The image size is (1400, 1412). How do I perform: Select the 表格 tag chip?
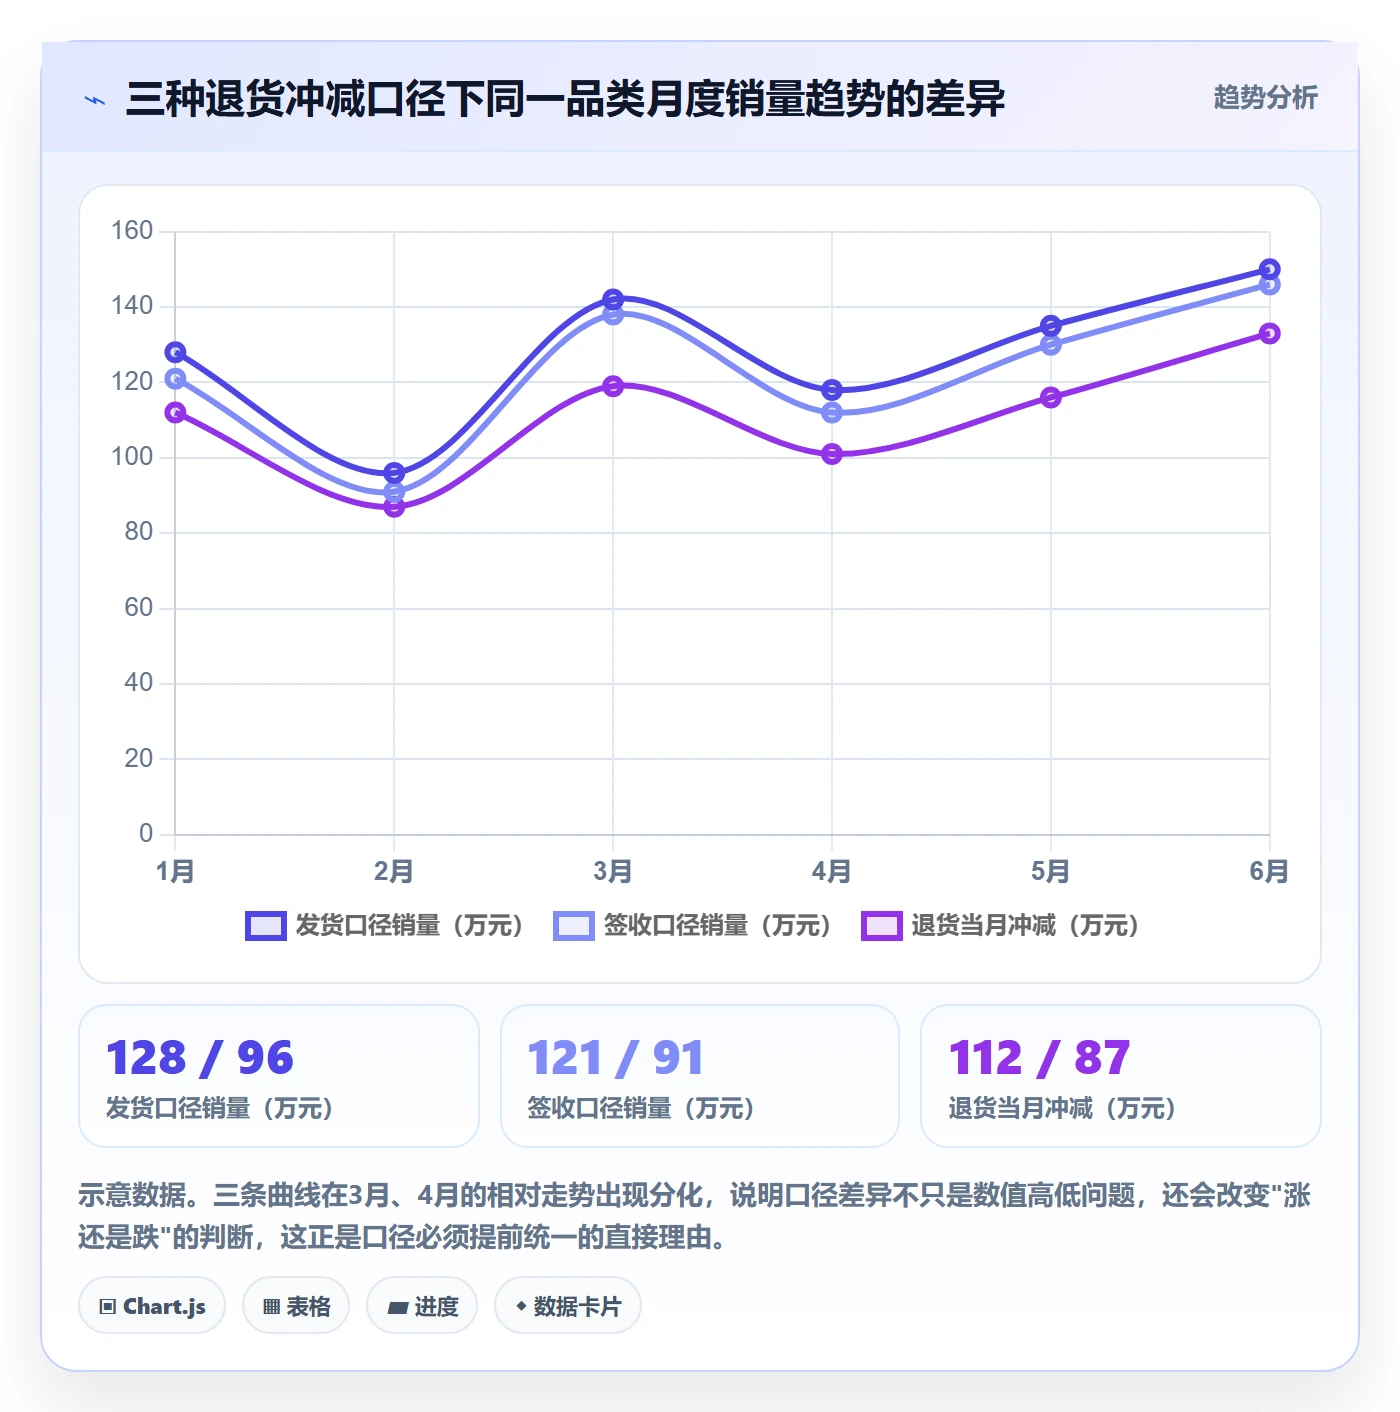click(x=296, y=1306)
